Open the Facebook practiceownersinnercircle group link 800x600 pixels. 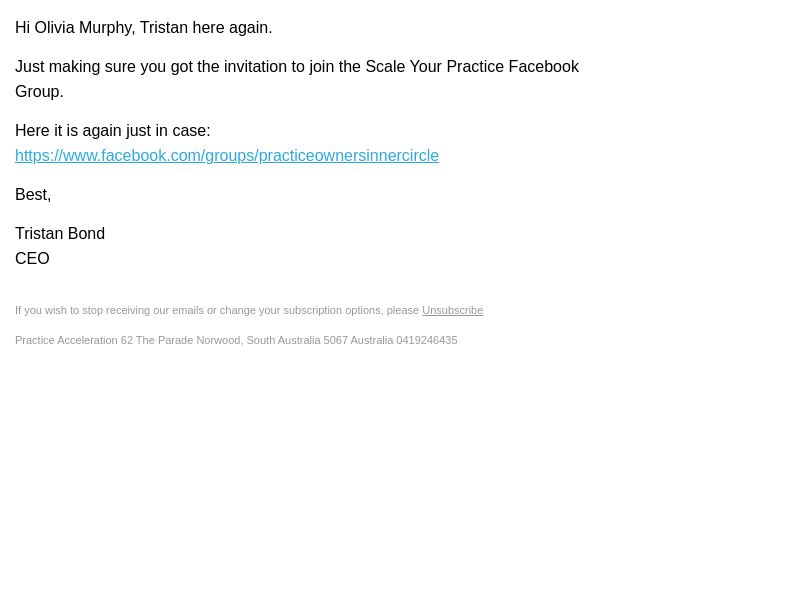coord(227,156)
